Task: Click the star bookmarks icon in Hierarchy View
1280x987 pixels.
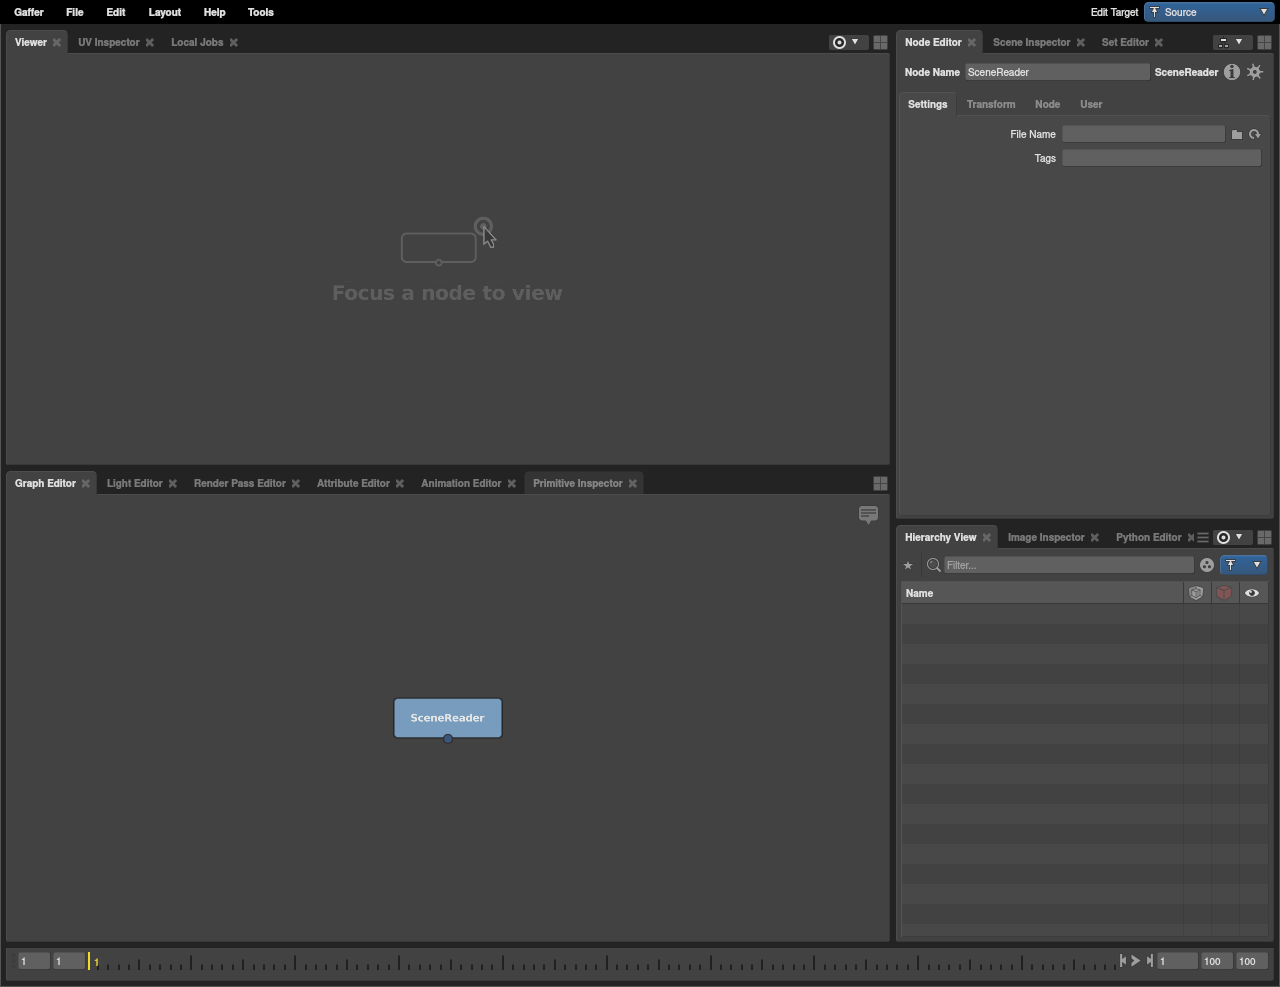Action: pos(908,565)
